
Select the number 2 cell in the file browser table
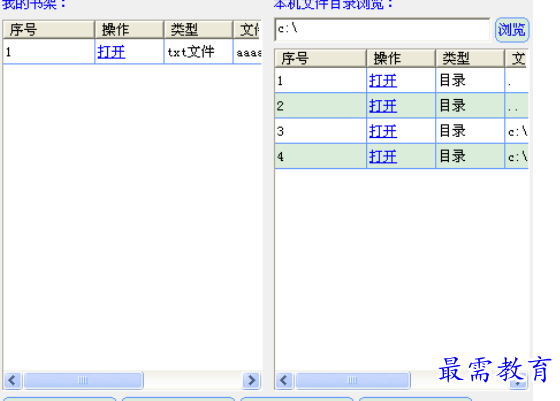point(320,106)
